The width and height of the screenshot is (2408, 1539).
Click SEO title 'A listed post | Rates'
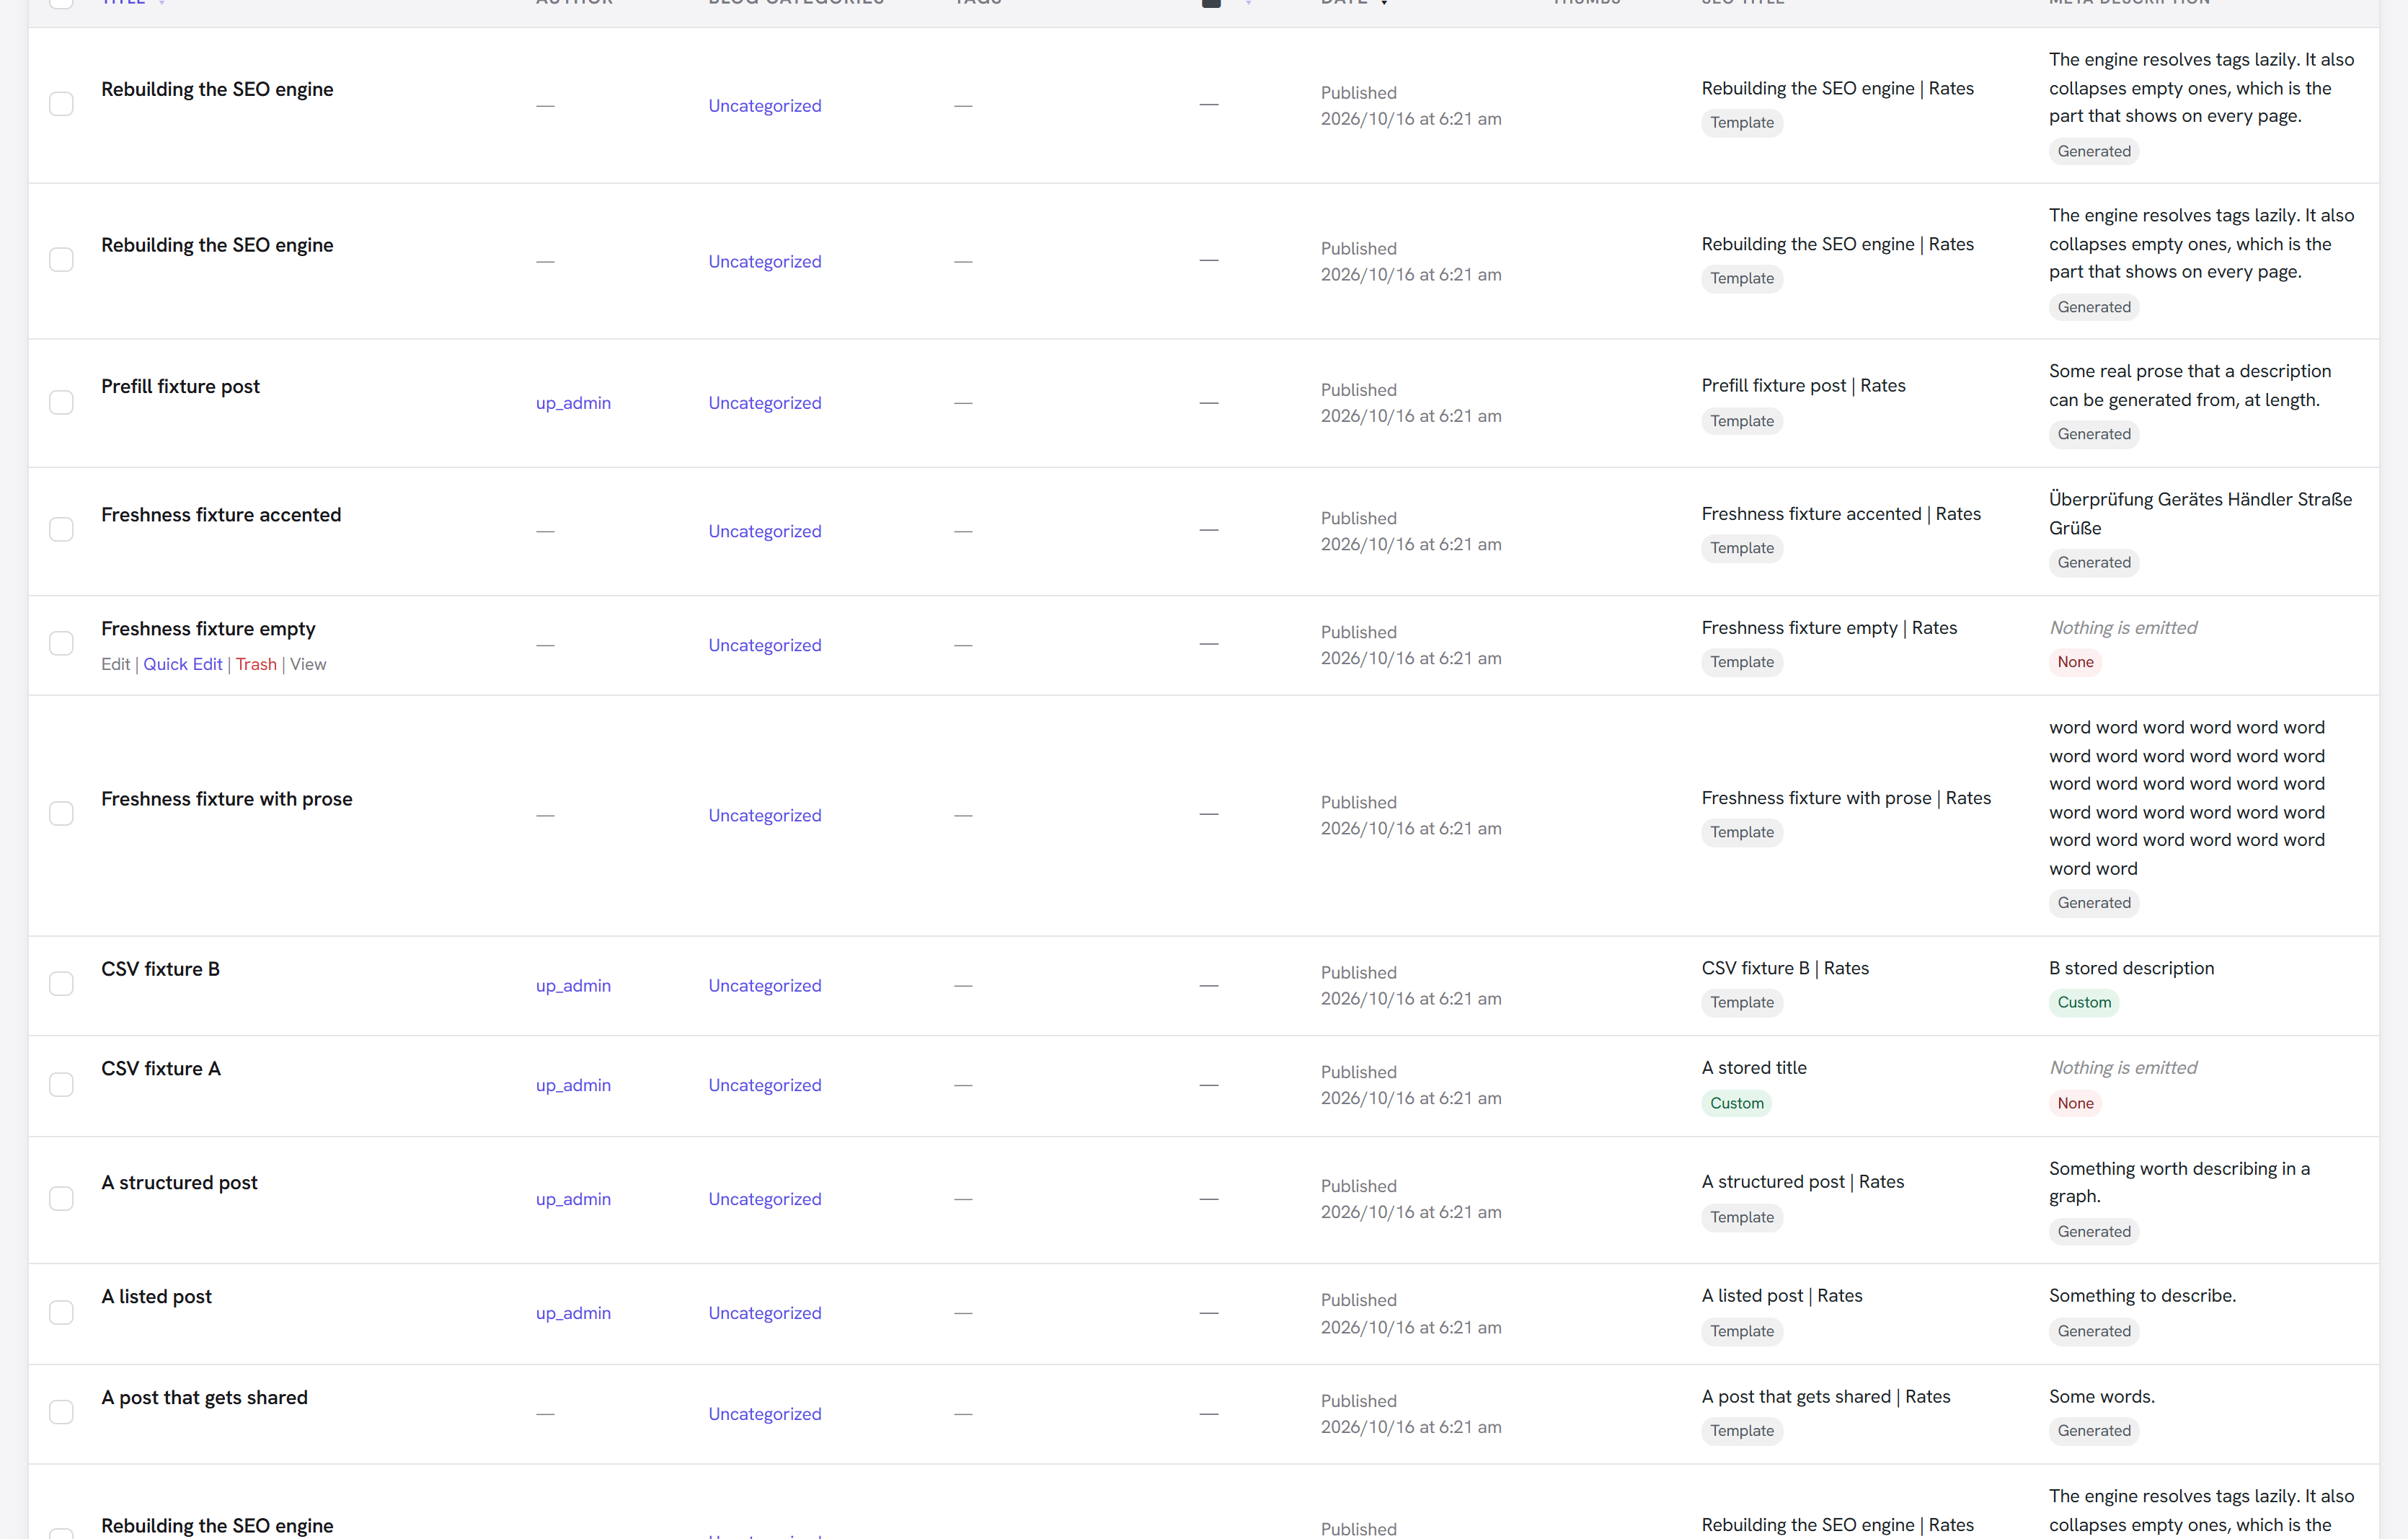click(x=1781, y=1296)
